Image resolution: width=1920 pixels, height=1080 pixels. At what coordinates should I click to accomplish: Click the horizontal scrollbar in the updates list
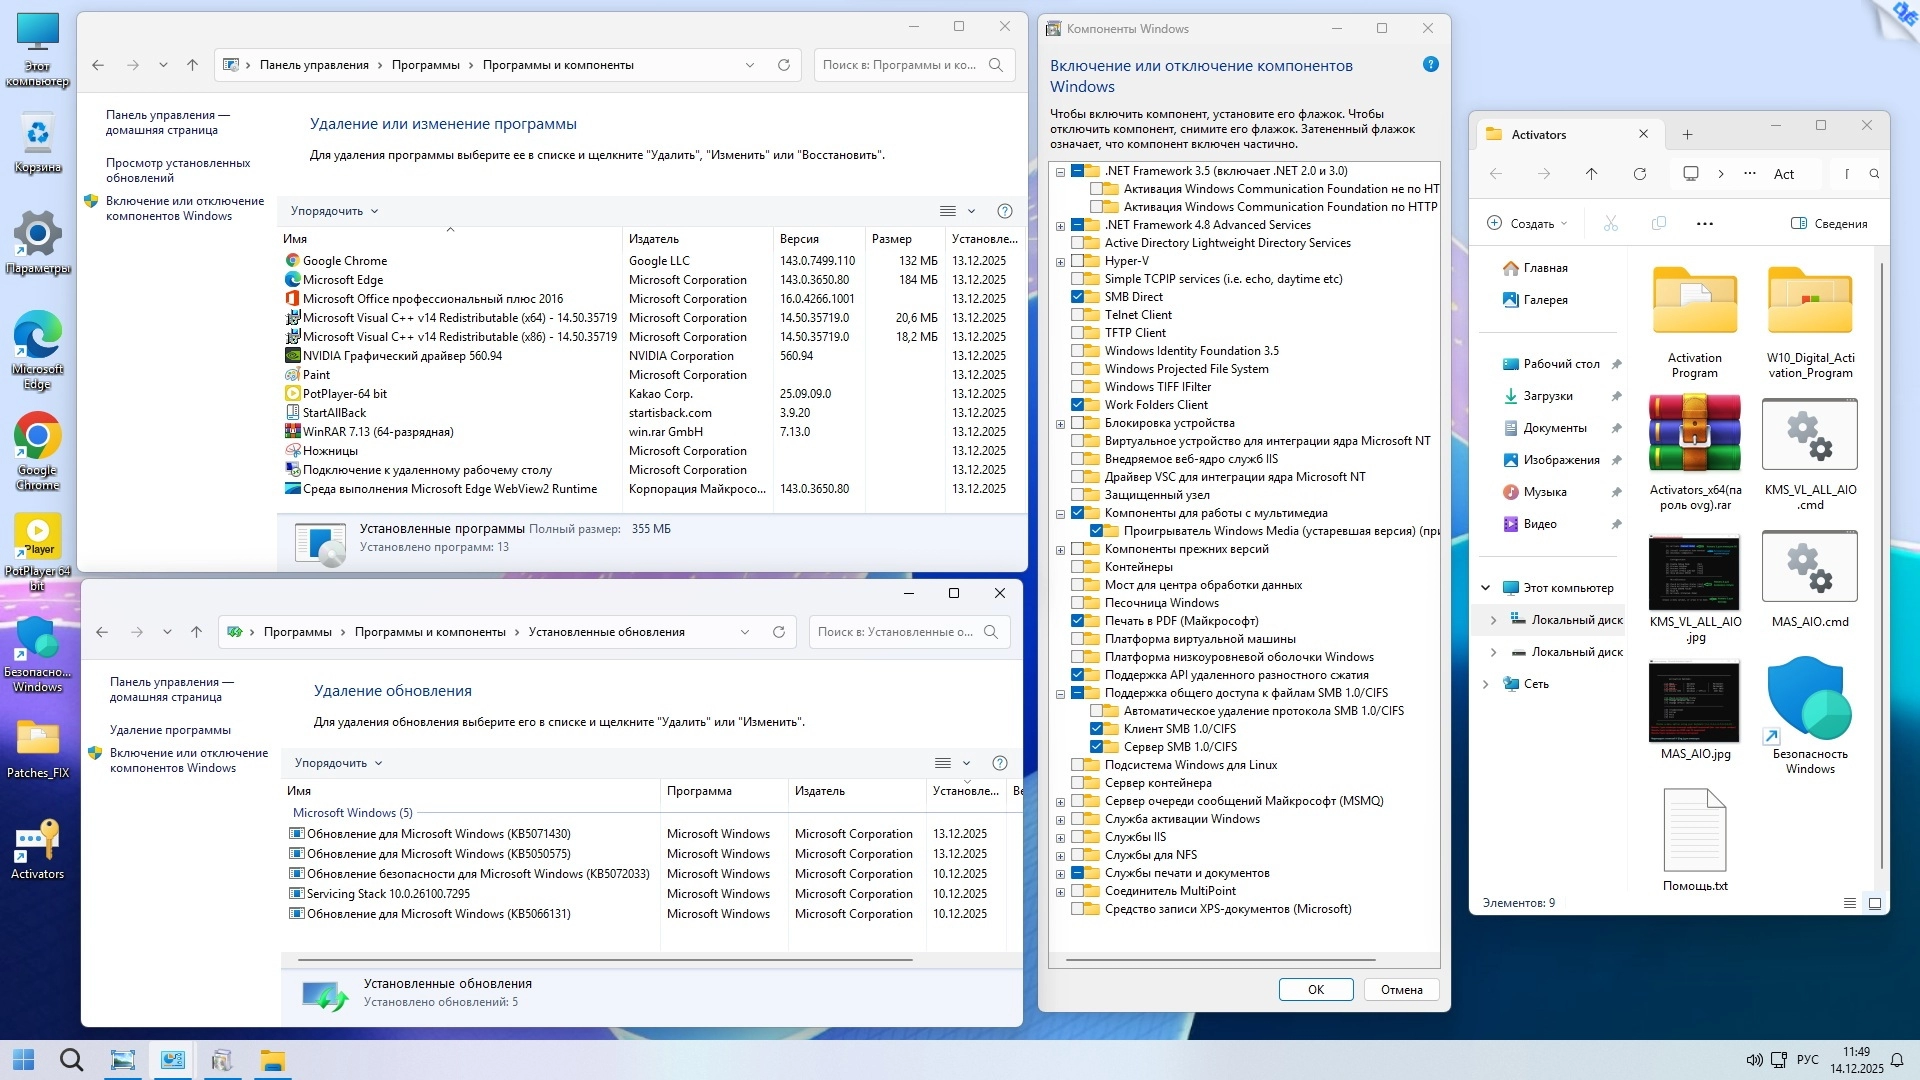[605, 960]
